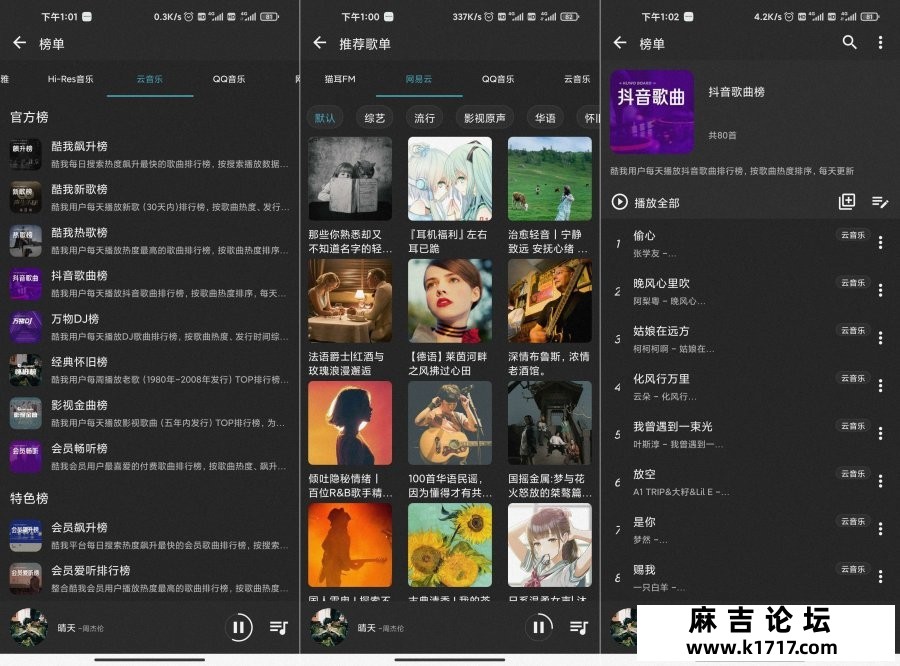Tap back arrow on the 抖音歌曲榜 detail screen
Viewport: 900px width, 666px height.
620,42
